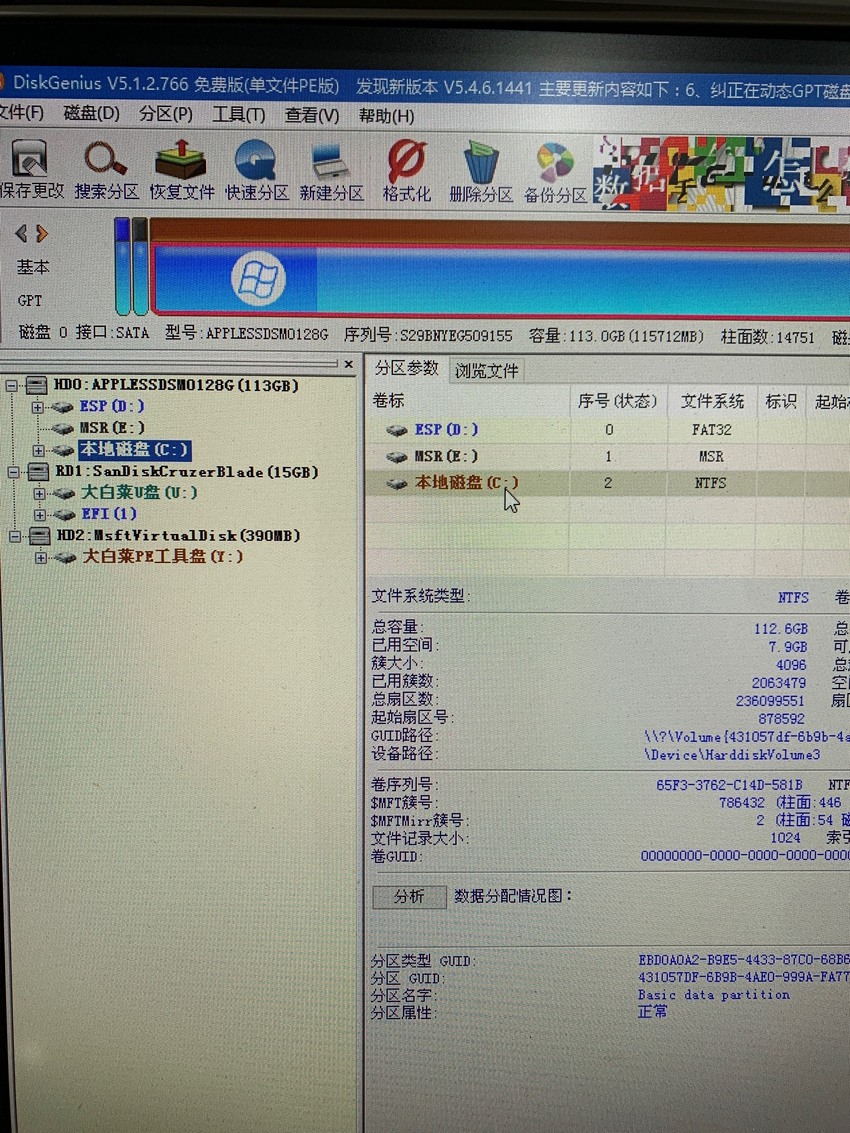Select ESP(D:) row in partition table
Screen dimensions: 850x1133
coord(607,431)
